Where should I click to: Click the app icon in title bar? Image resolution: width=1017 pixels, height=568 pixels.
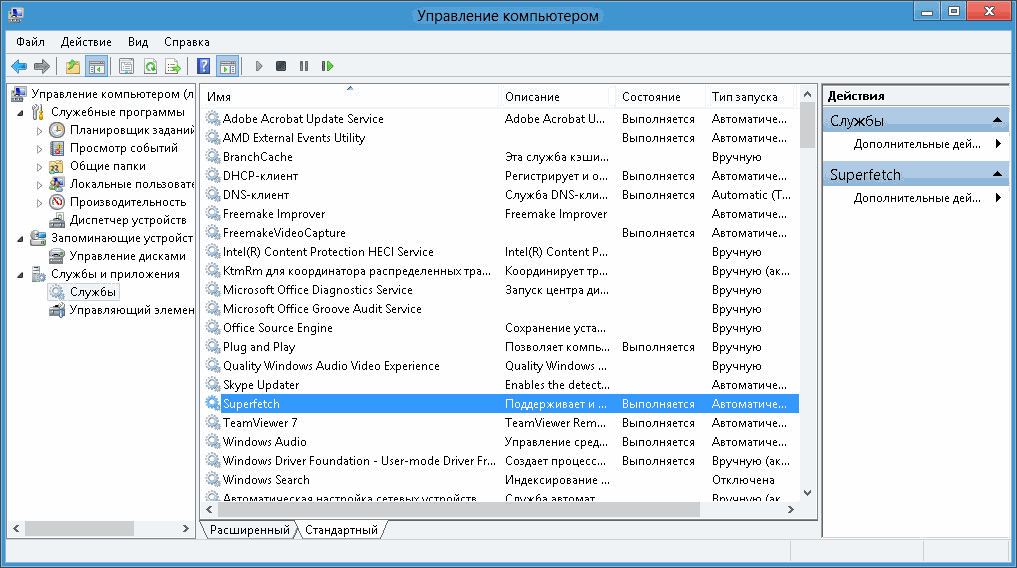pos(16,14)
